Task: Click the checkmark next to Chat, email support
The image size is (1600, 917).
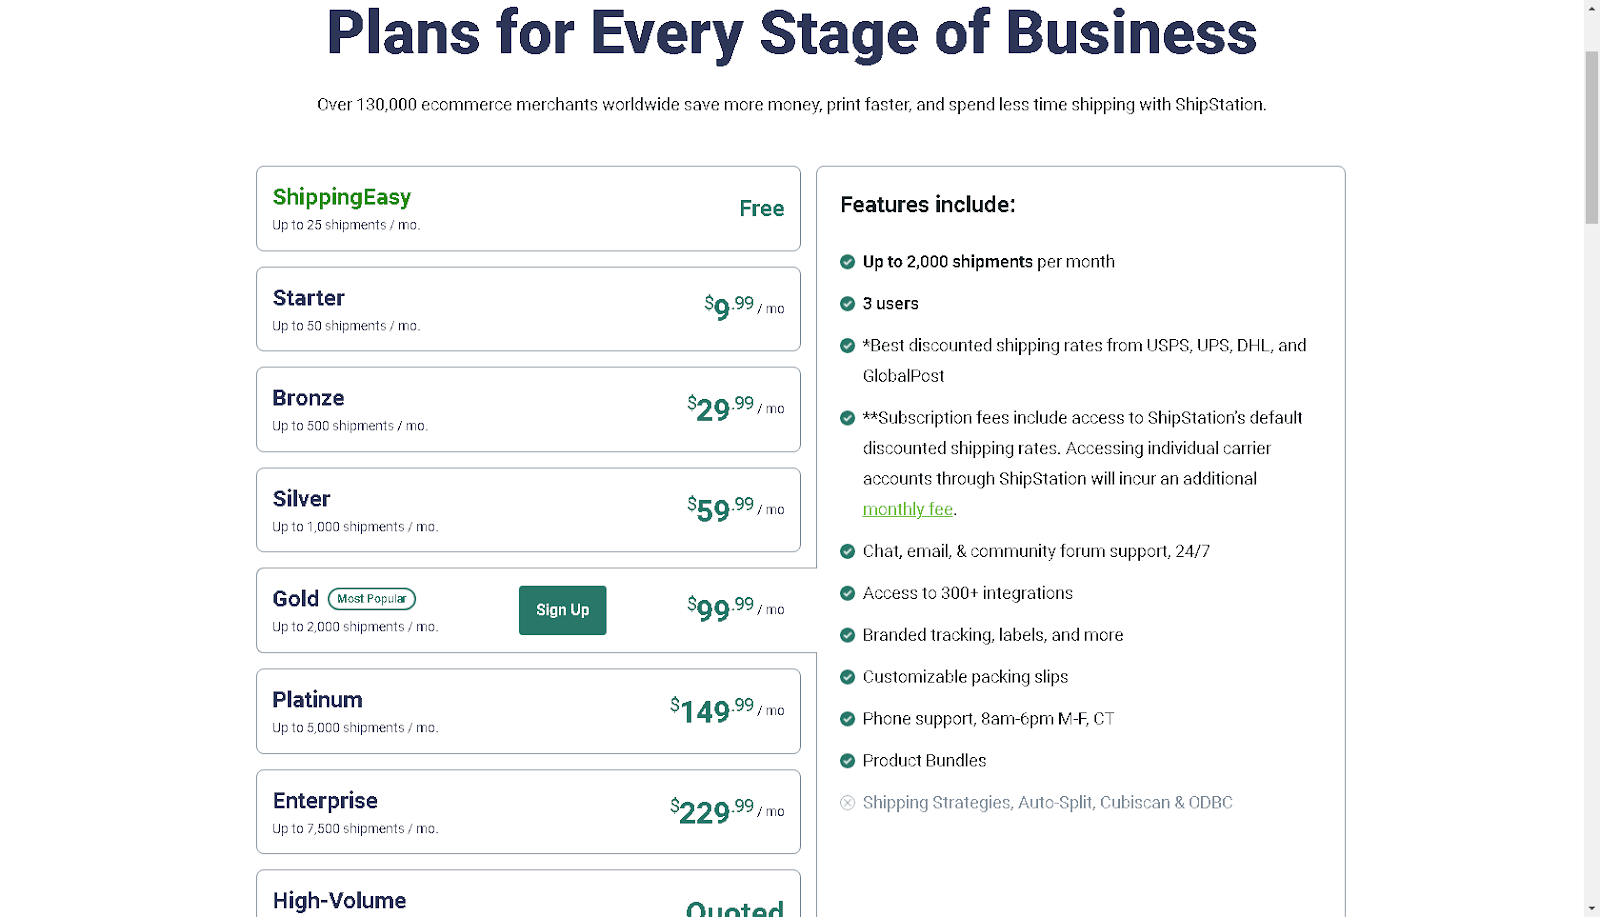Action: click(x=847, y=551)
